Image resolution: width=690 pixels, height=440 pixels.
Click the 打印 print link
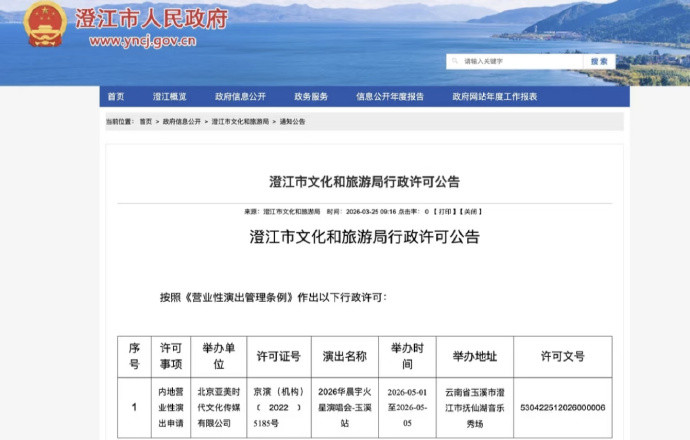pos(445,212)
